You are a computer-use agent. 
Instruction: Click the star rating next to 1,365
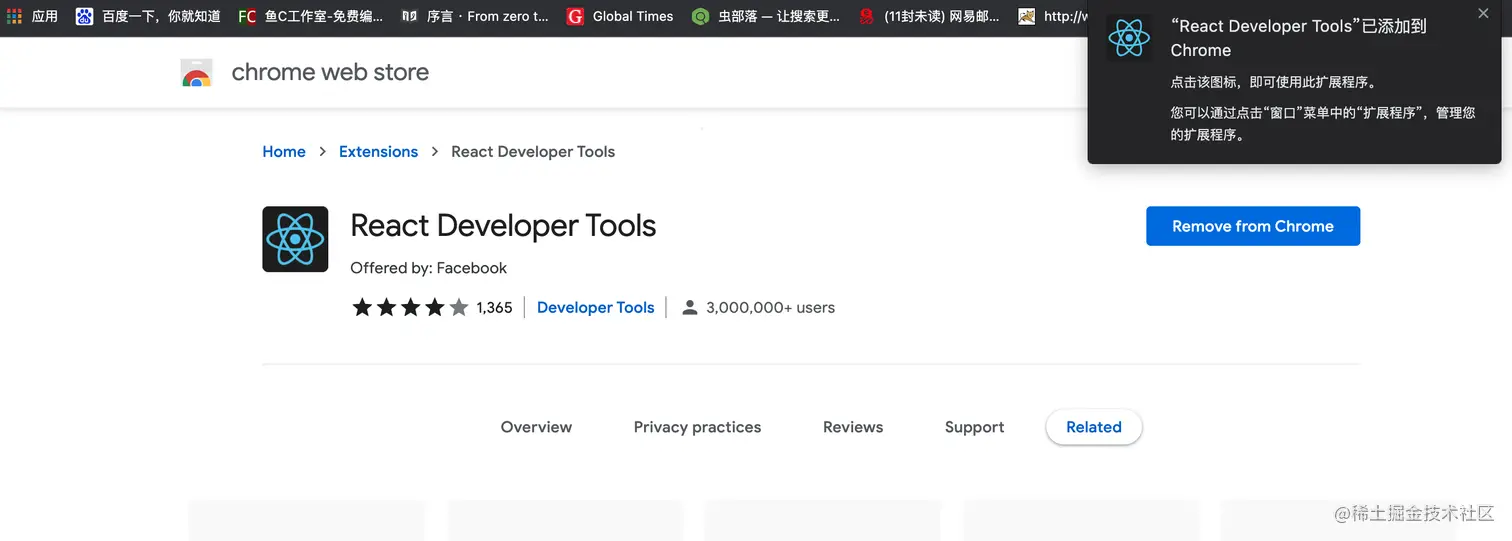click(410, 307)
